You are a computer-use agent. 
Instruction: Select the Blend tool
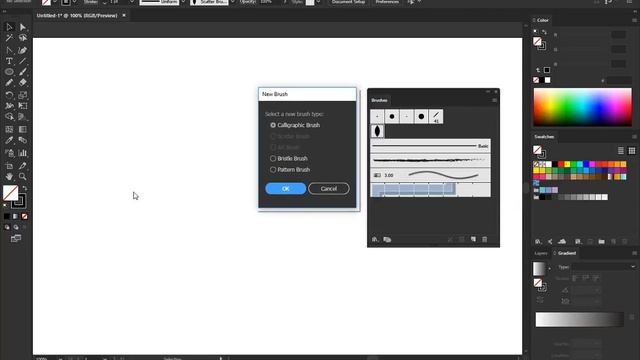[22, 140]
